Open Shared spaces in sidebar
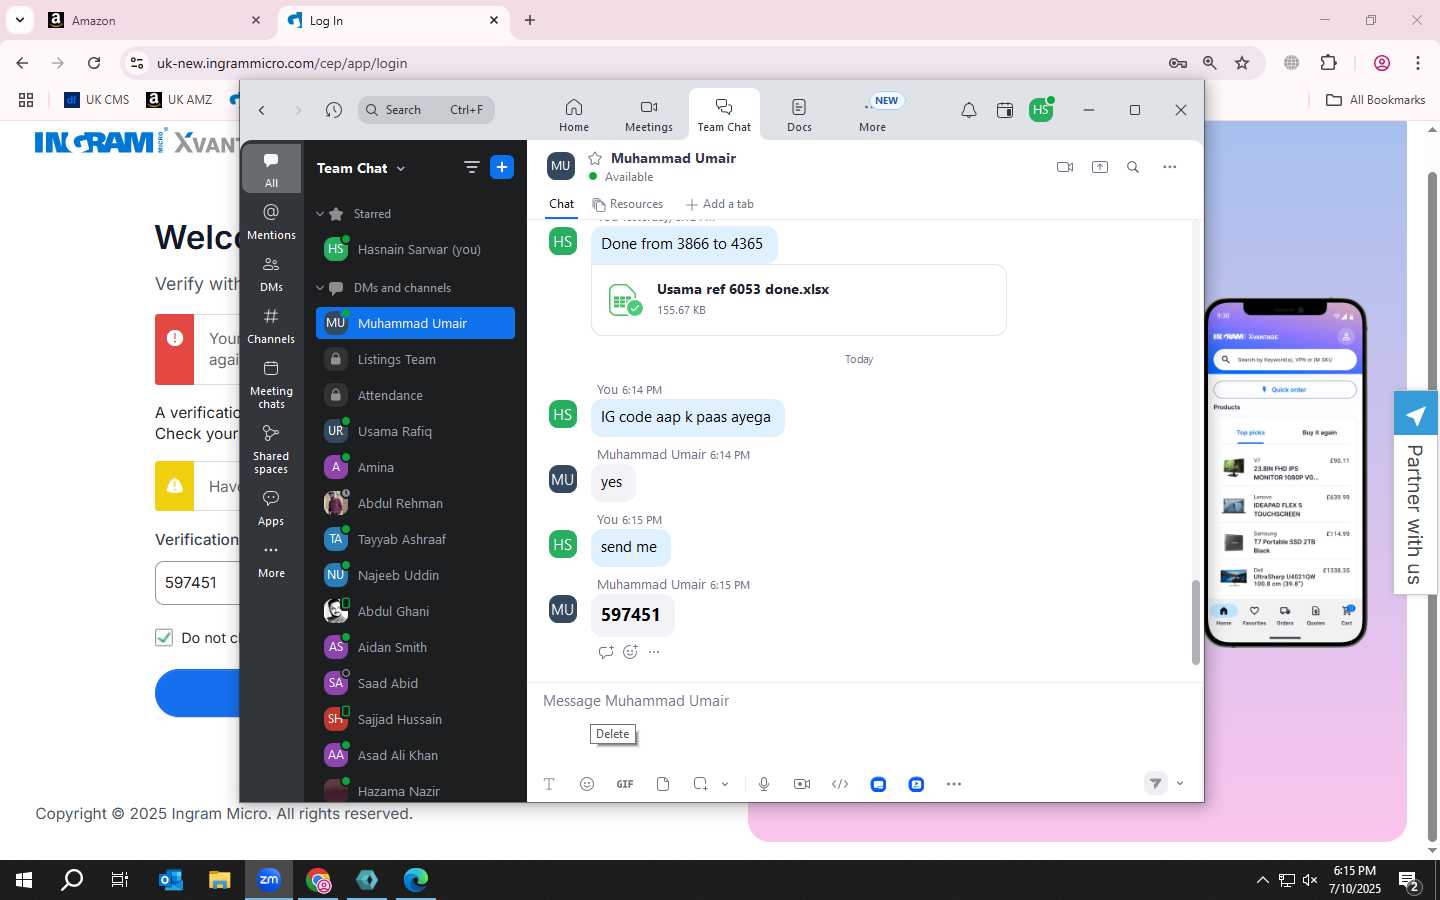This screenshot has width=1440, height=900. 271,449
